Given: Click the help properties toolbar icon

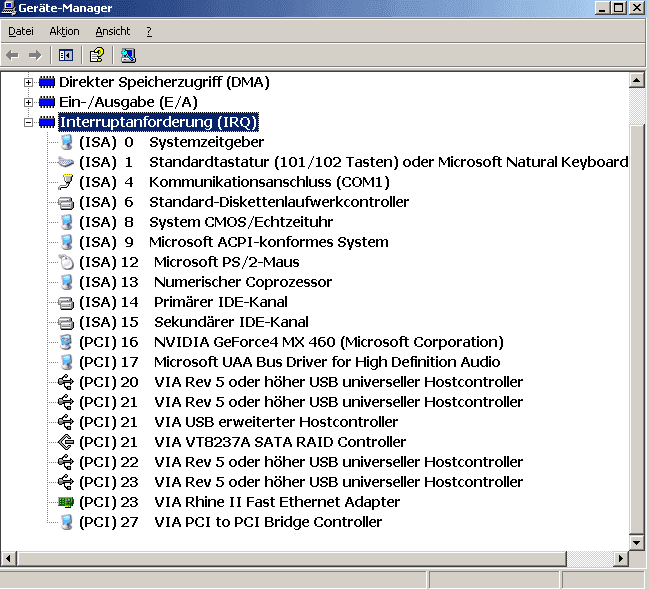Looking at the screenshot, I should (97, 55).
